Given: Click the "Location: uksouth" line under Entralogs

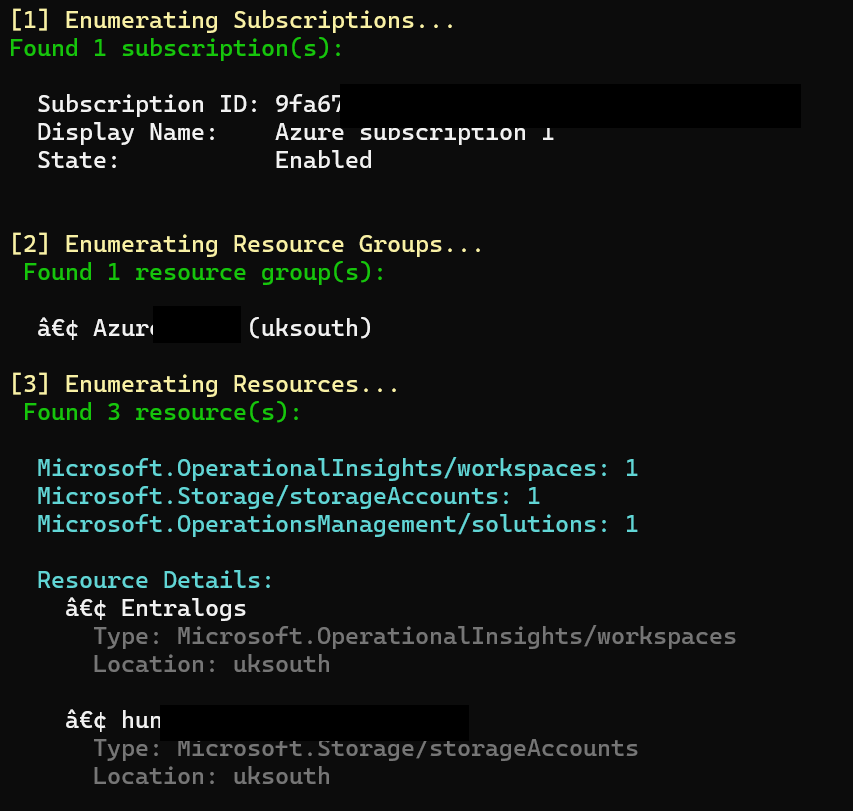Looking at the screenshot, I should pyautogui.click(x=211, y=664).
